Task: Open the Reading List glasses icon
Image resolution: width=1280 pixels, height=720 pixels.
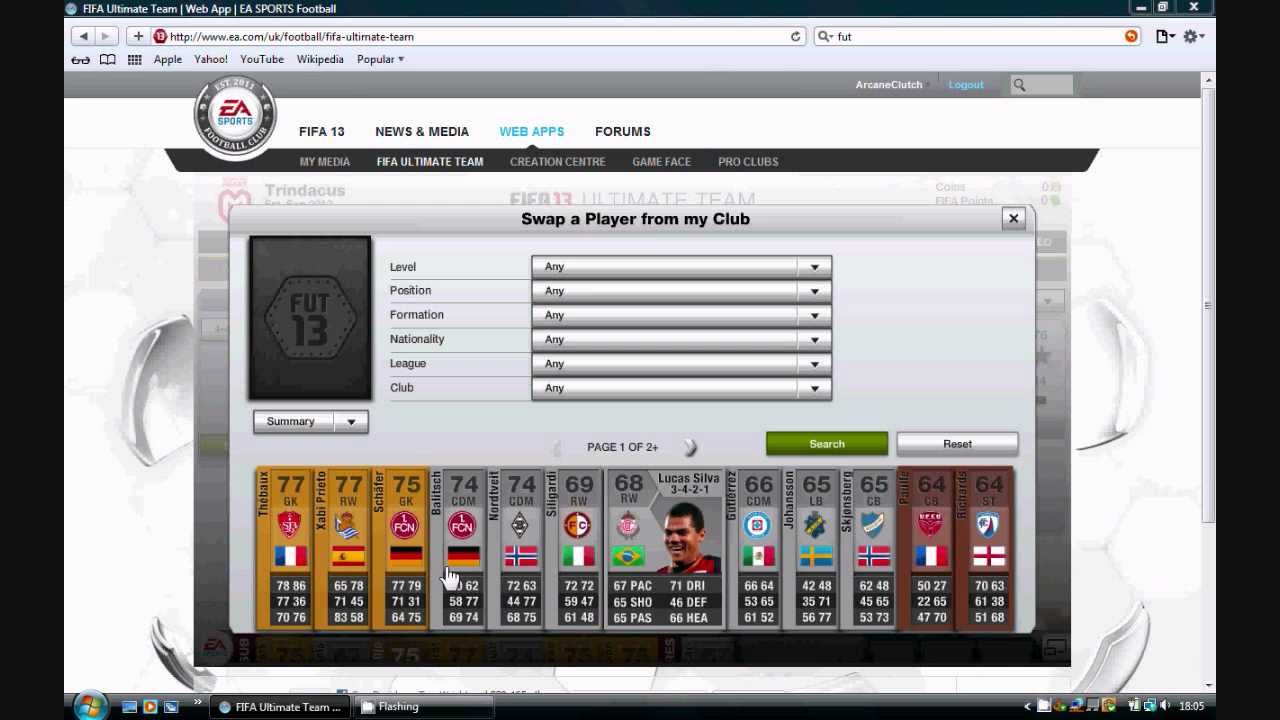Action: click(x=81, y=59)
